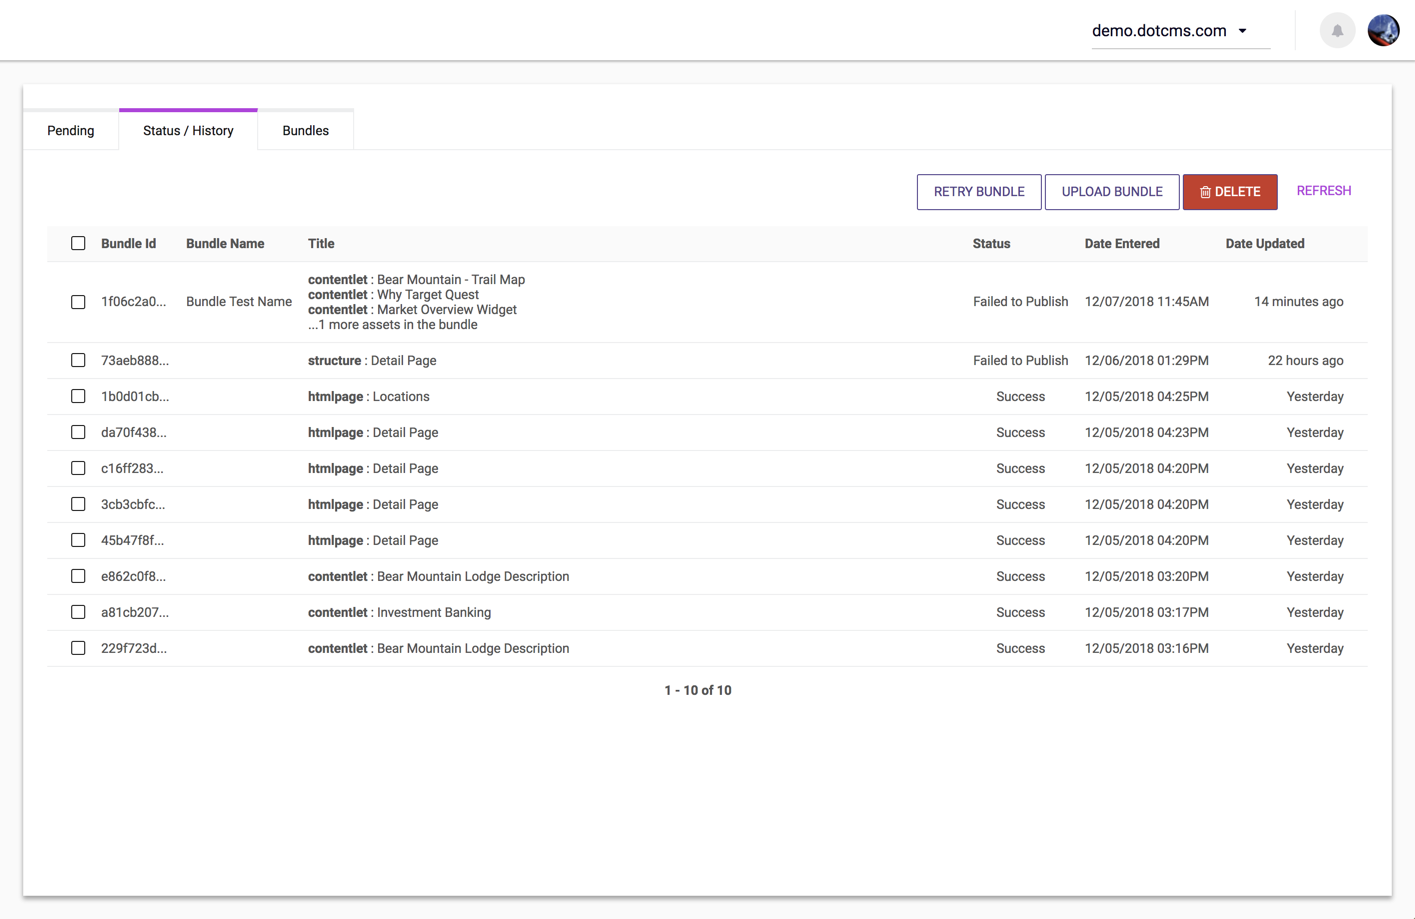The image size is (1415, 919).
Task: Open bundle ID 1b0d01cb row
Action: pos(135,397)
